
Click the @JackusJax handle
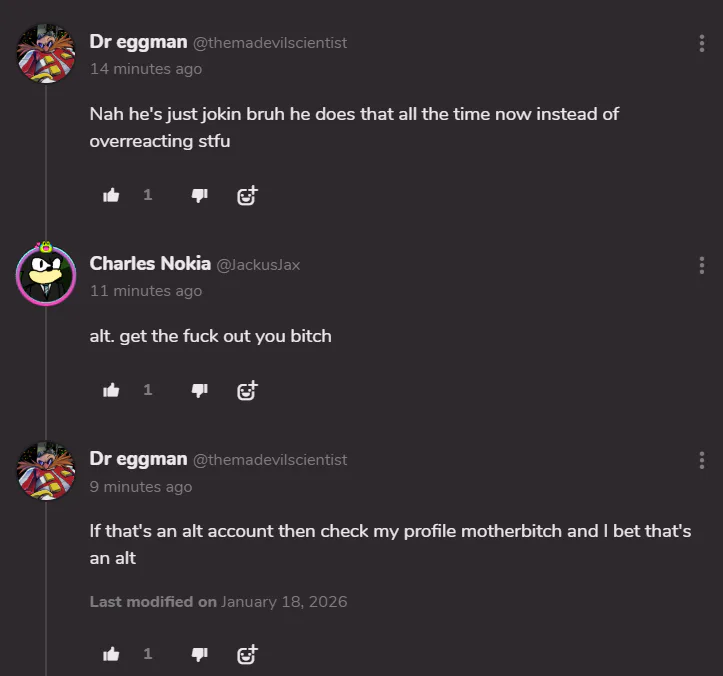coord(258,265)
